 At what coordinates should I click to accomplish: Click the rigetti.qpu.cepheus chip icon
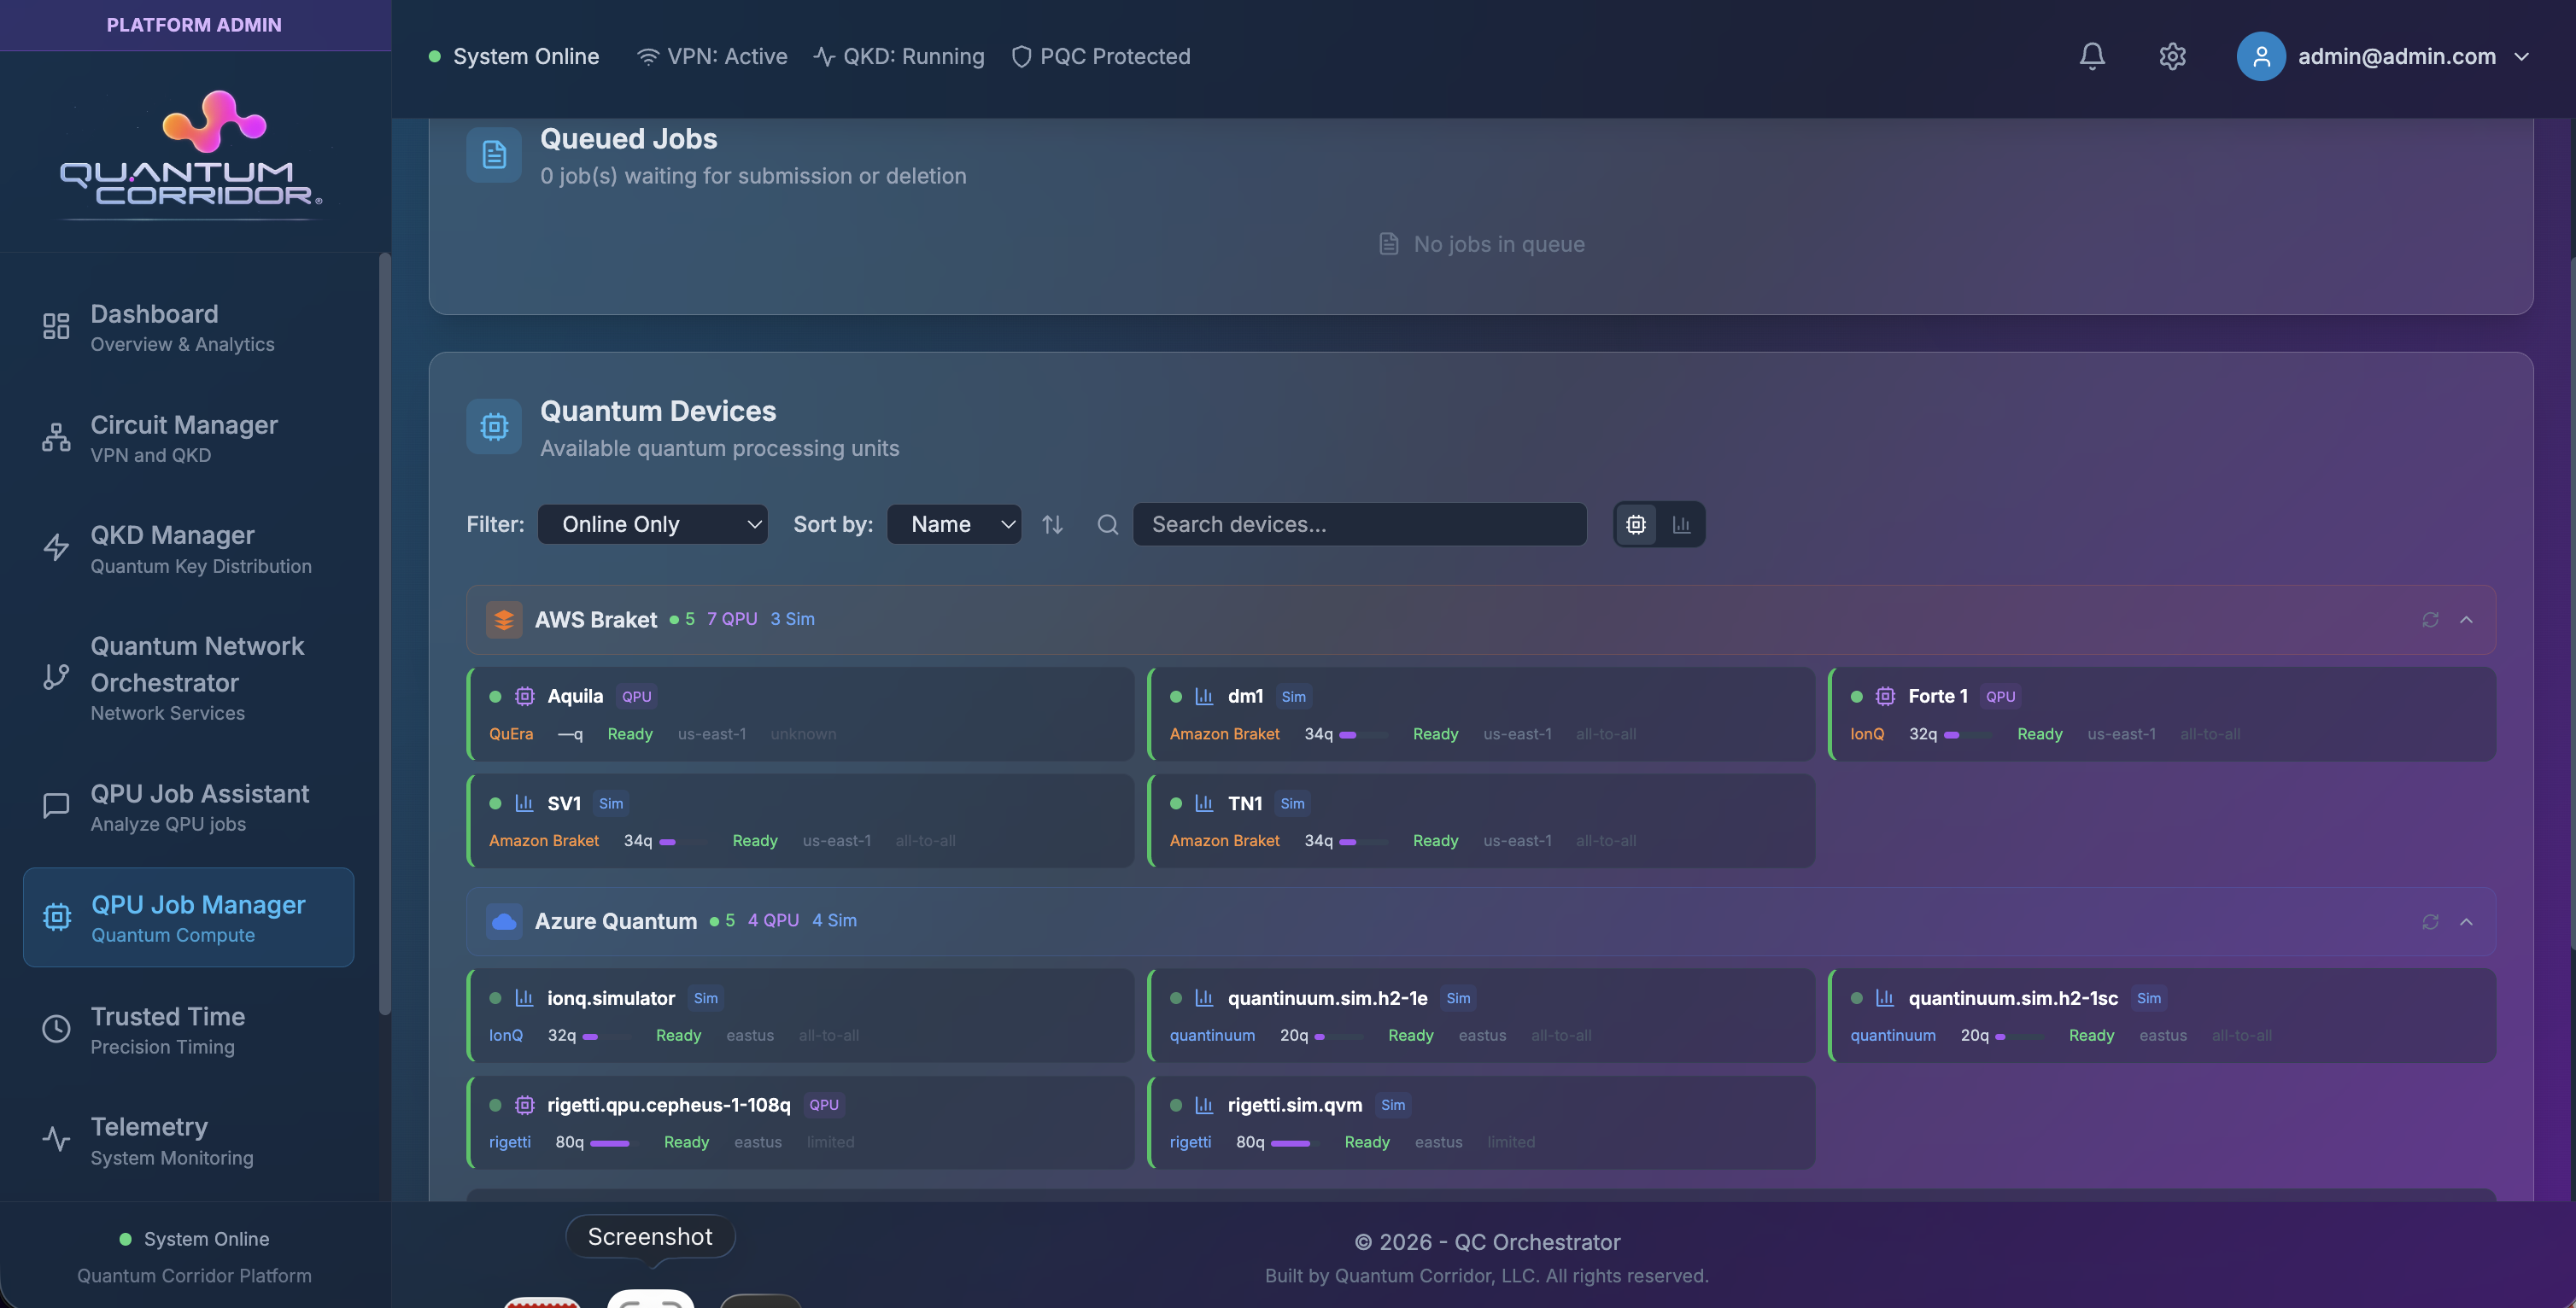524,1105
